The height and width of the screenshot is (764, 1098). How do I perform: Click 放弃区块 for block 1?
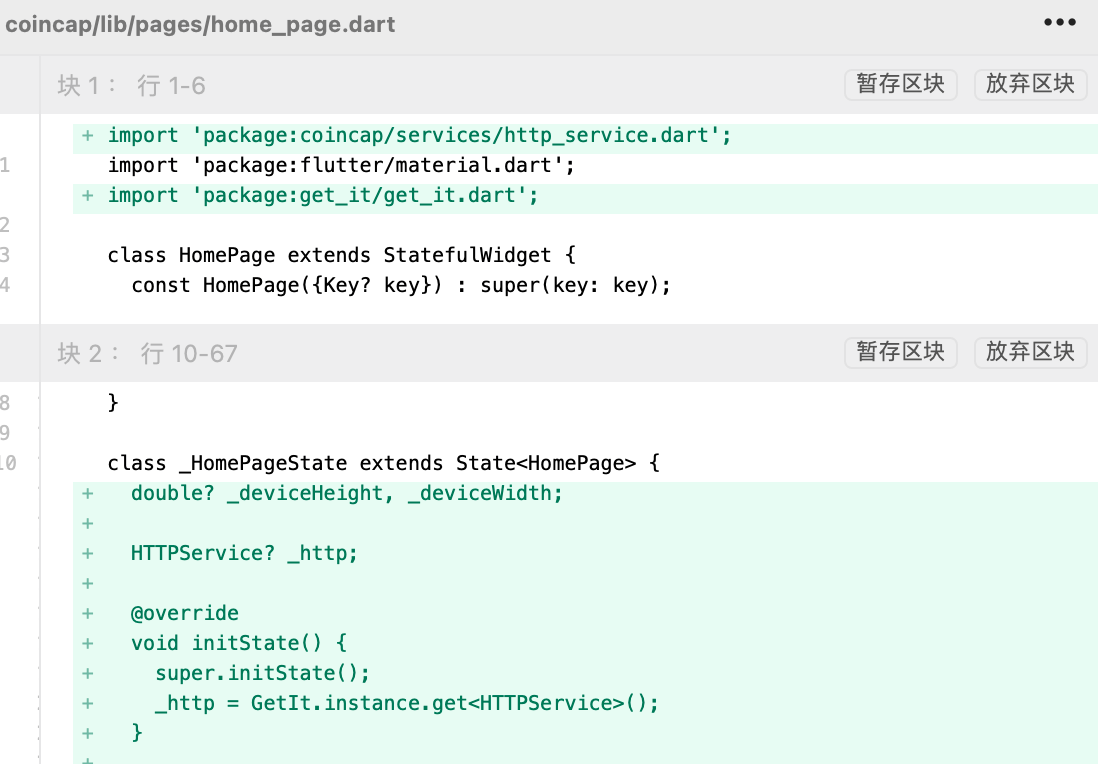point(1030,84)
